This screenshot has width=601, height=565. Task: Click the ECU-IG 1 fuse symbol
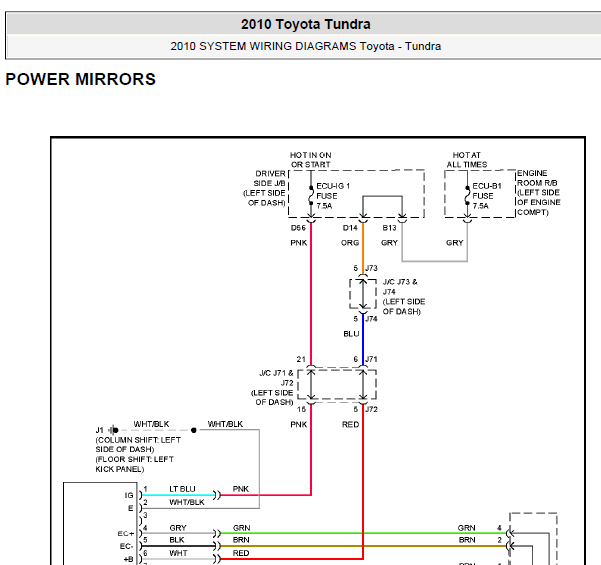[311, 195]
